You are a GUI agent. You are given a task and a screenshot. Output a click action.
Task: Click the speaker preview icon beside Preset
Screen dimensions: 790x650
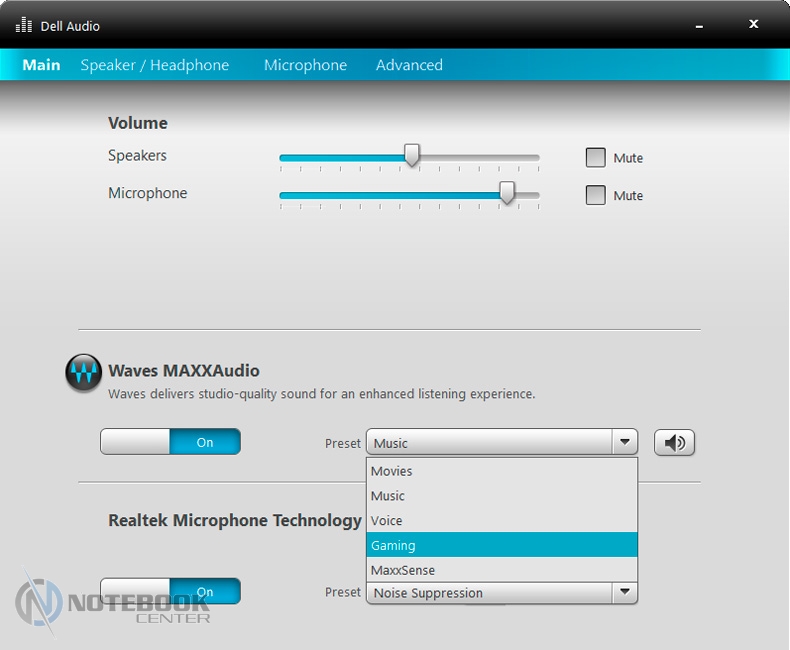pyautogui.click(x=674, y=443)
